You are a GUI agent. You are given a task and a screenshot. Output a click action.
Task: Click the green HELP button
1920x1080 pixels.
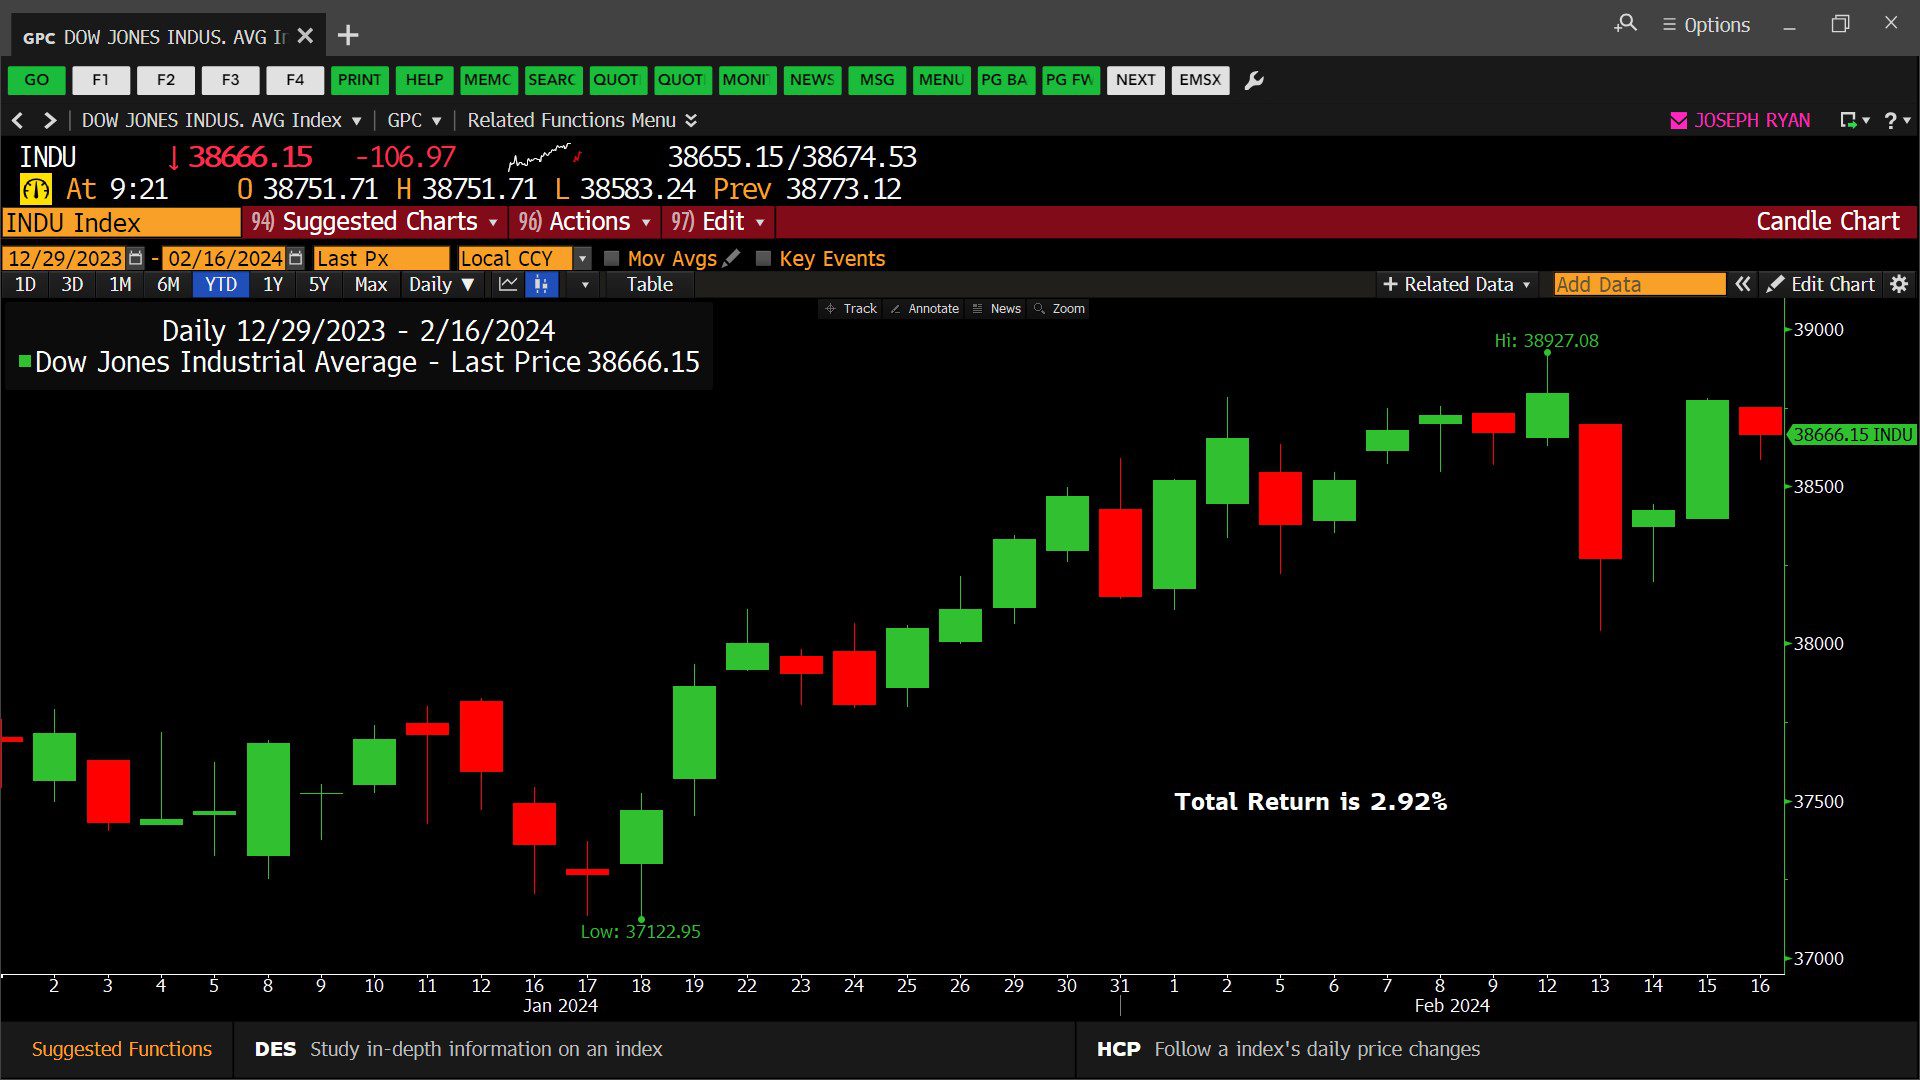[424, 80]
